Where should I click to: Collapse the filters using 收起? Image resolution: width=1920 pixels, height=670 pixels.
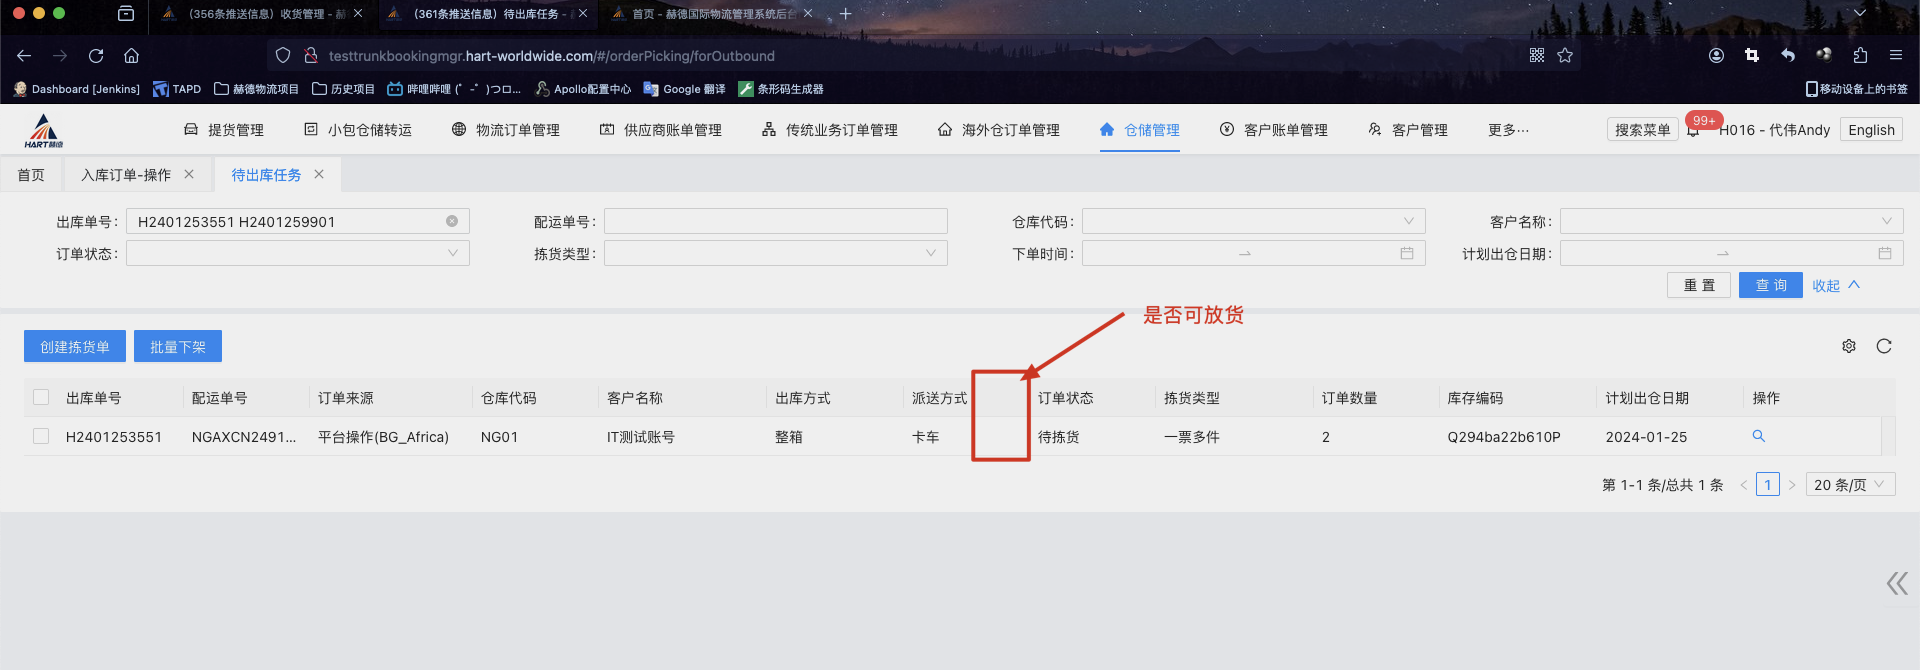point(1835,285)
